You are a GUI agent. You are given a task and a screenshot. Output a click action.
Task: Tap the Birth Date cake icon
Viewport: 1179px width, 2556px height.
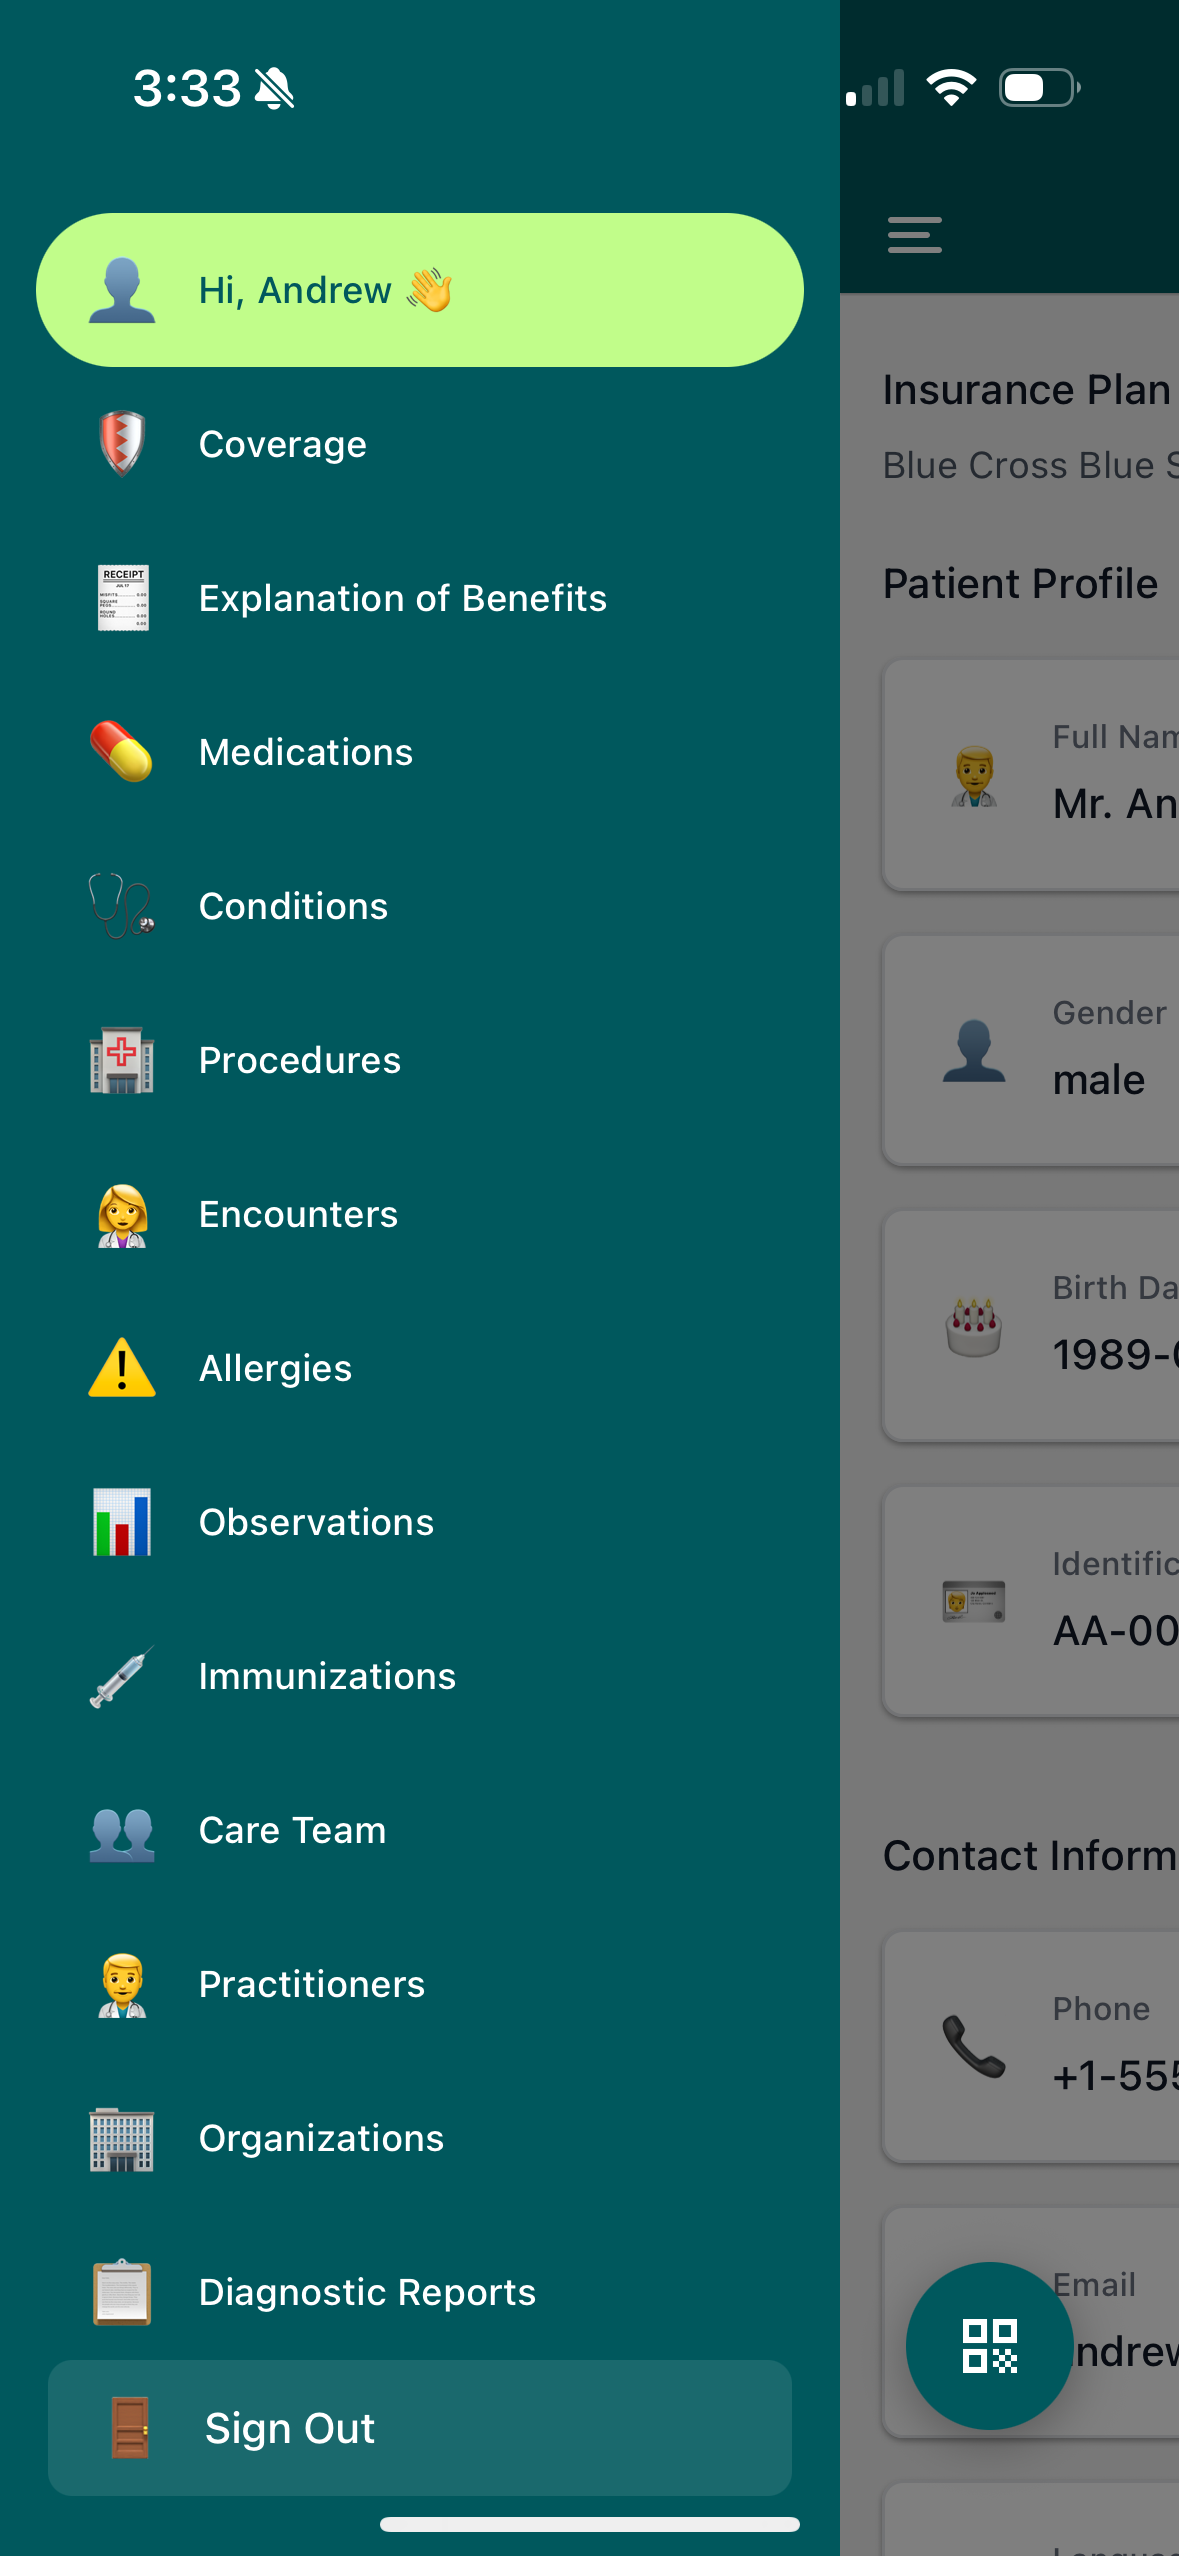coord(973,1327)
